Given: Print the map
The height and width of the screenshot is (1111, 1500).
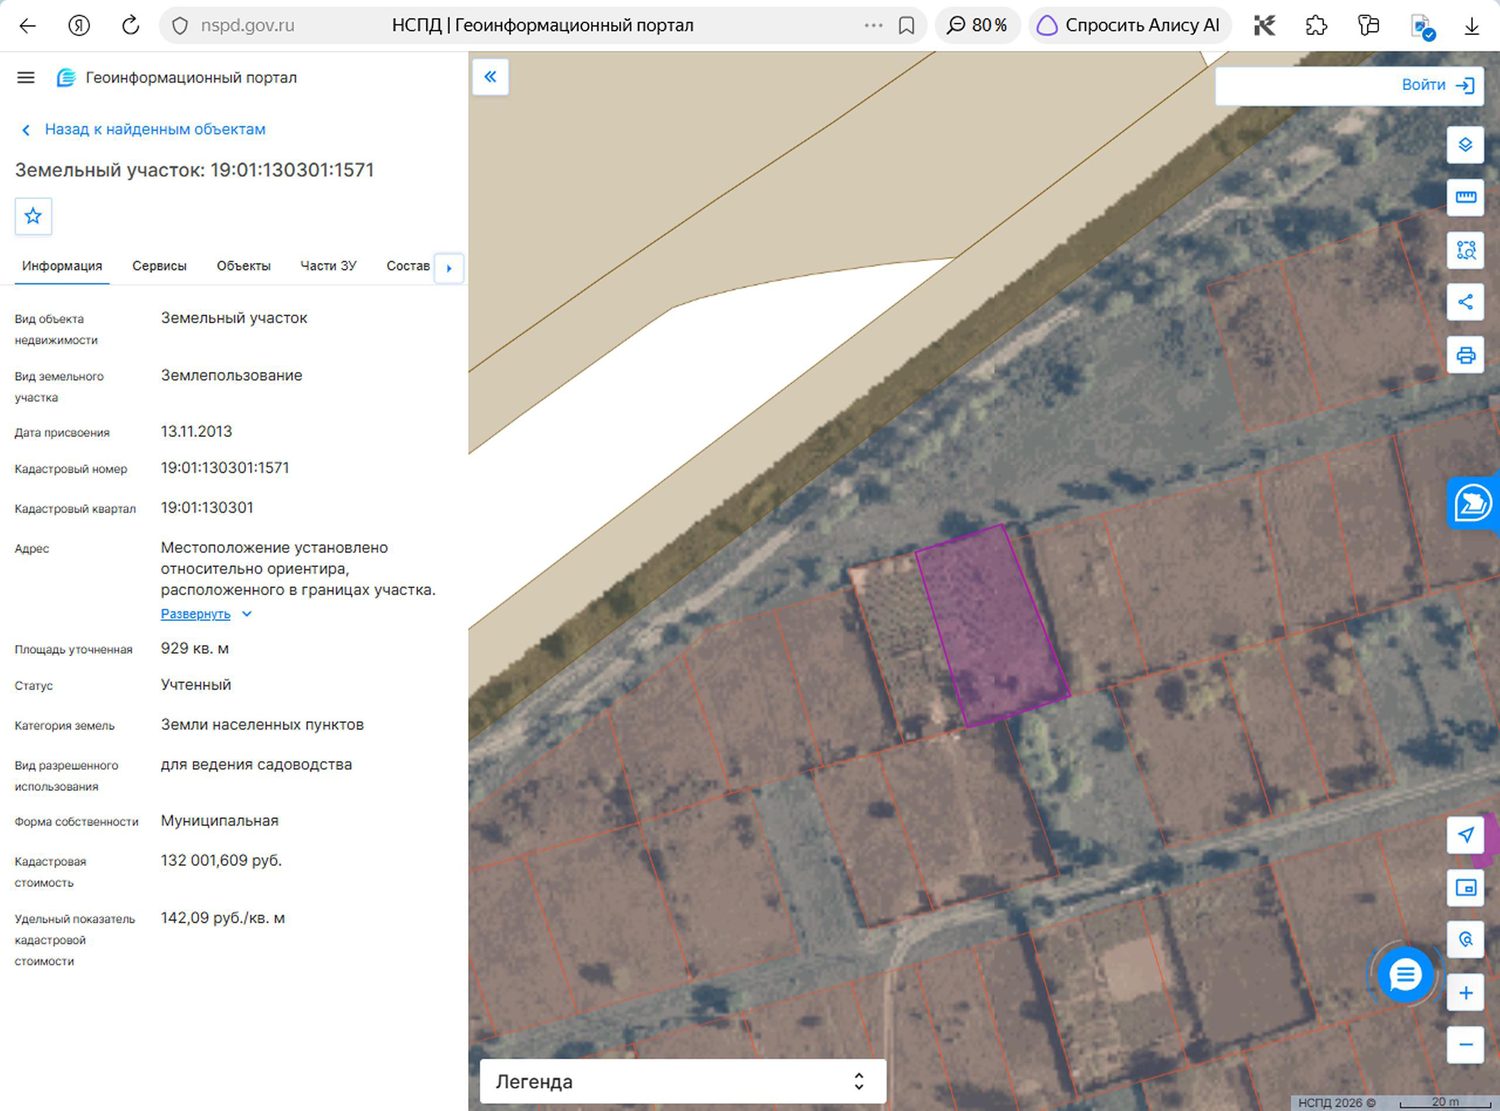Looking at the screenshot, I should click(1465, 355).
